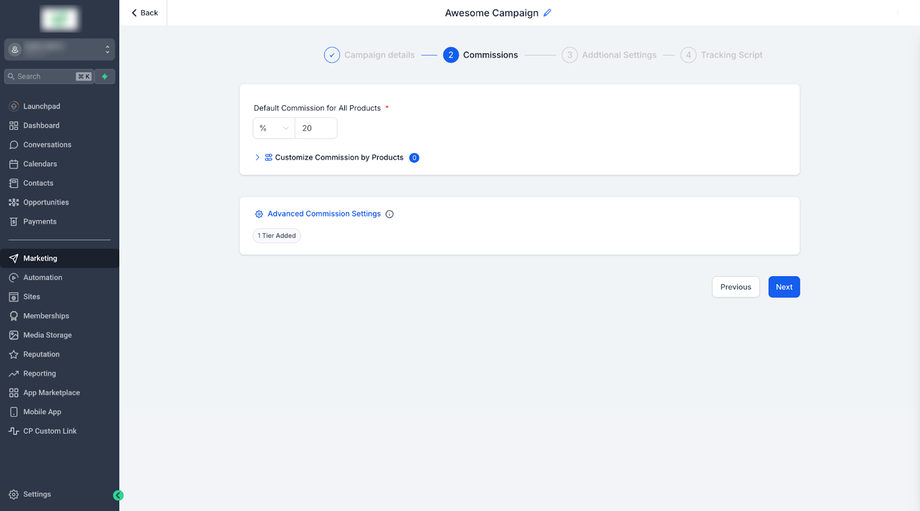Select the Tracking Script step
The height and width of the screenshot is (511, 920).
[722, 55]
